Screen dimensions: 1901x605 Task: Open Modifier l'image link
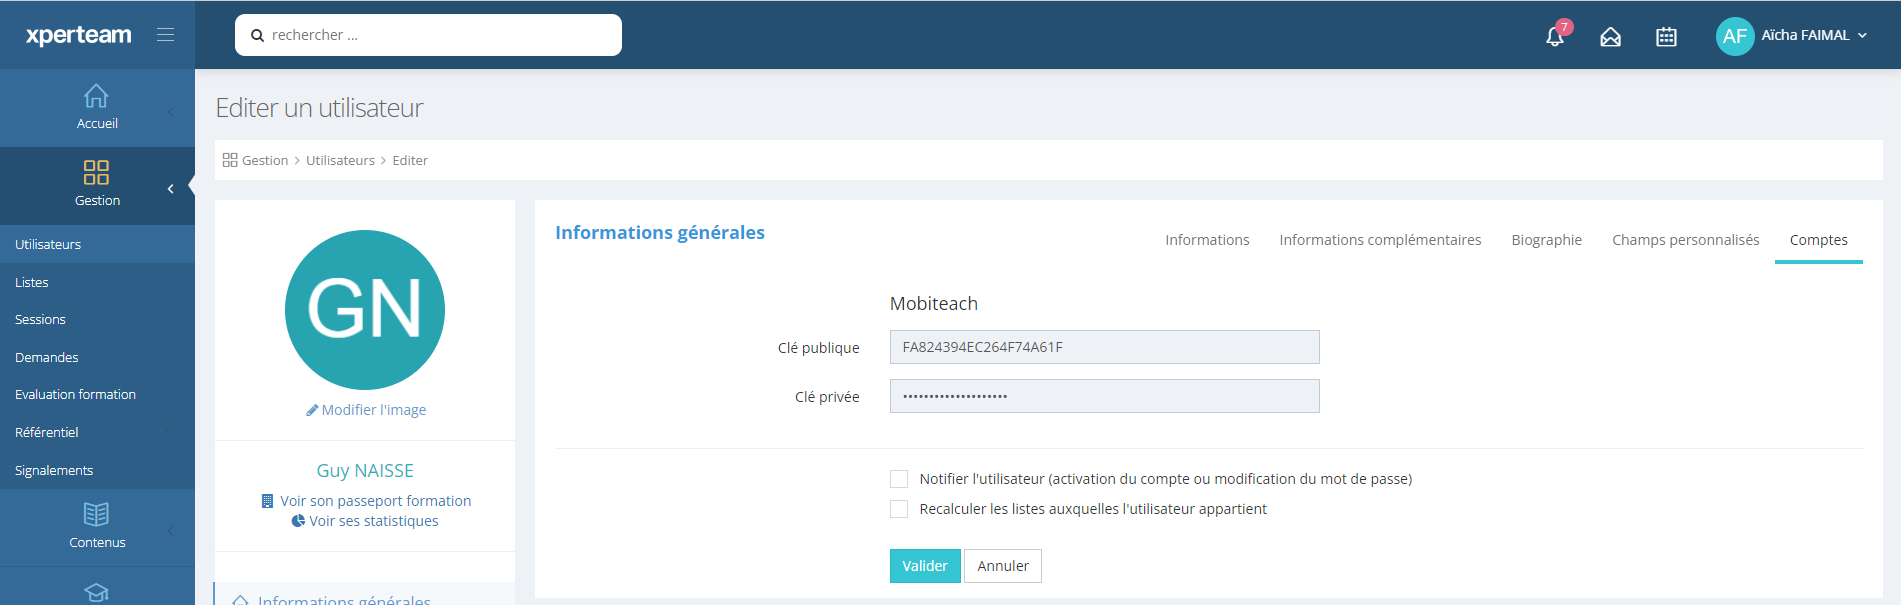366,410
